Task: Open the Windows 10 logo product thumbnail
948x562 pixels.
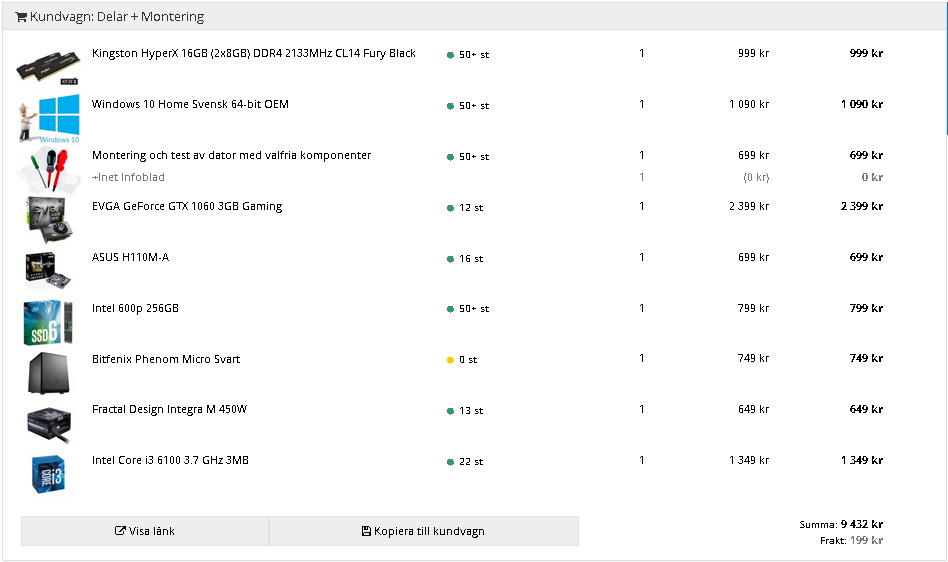Action: pyautogui.click(x=49, y=118)
